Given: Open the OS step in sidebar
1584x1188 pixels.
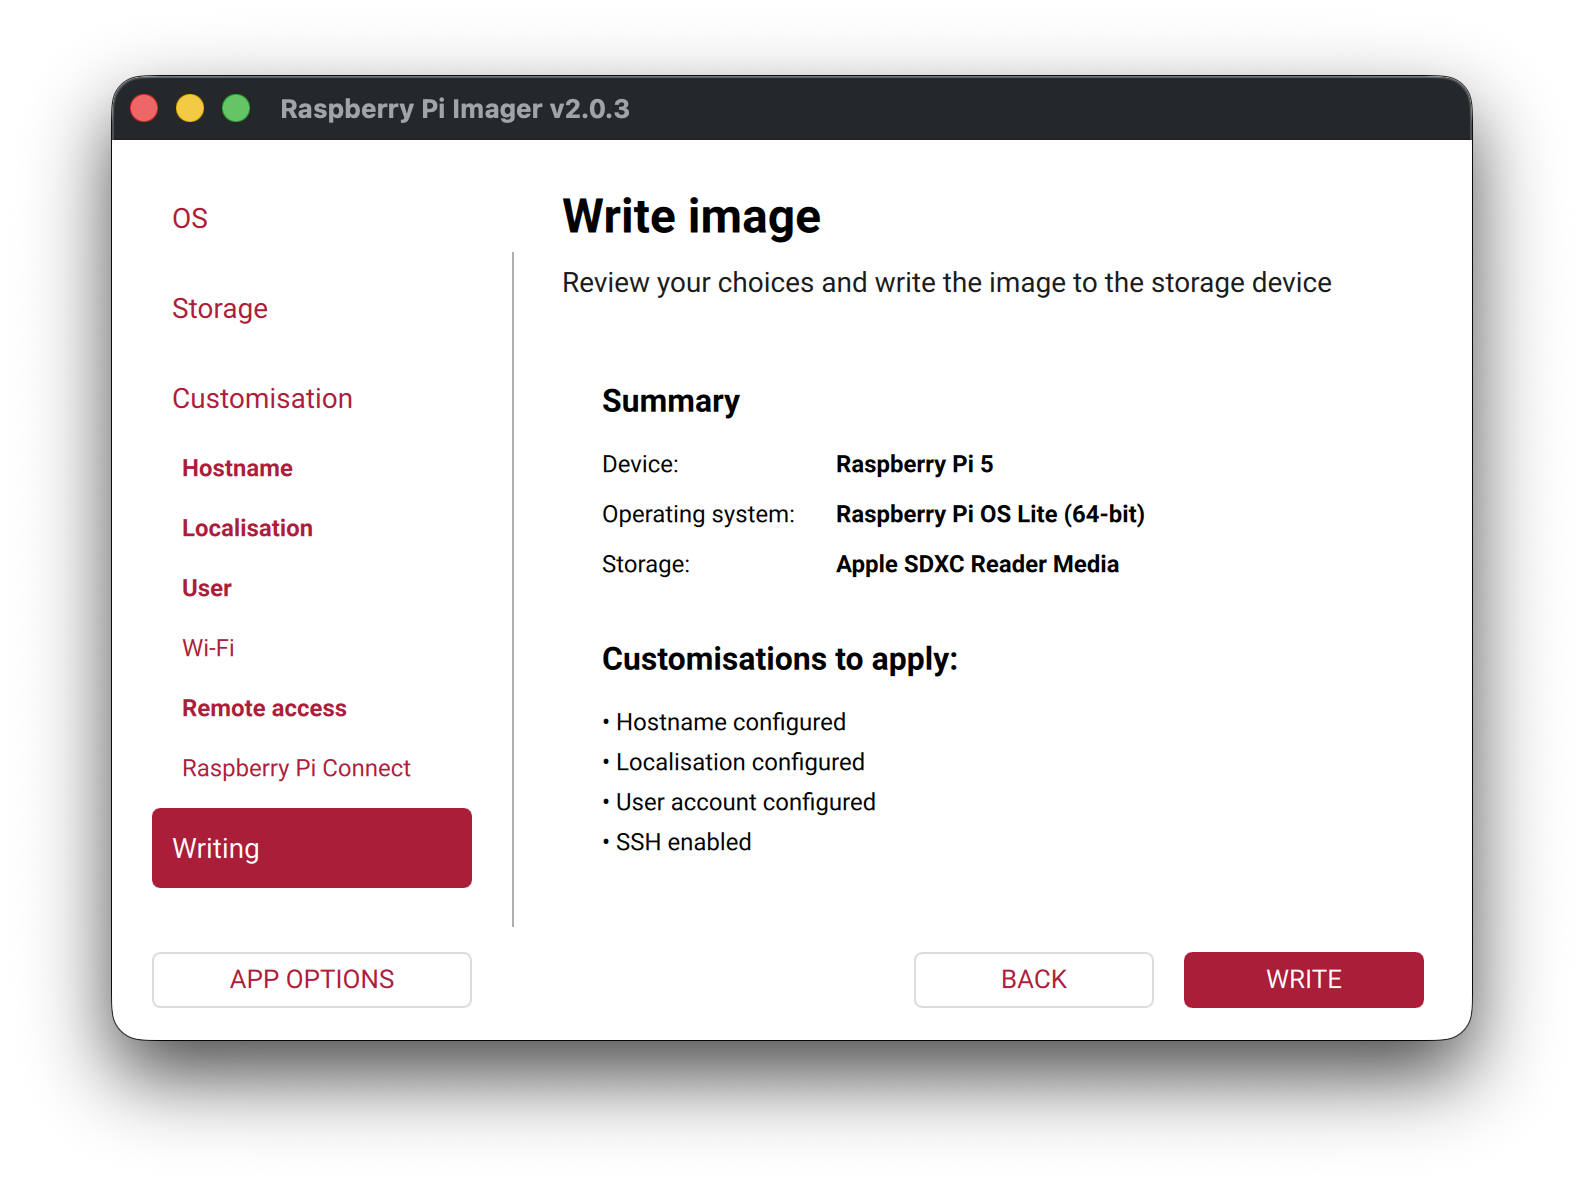Looking at the screenshot, I should point(190,218).
